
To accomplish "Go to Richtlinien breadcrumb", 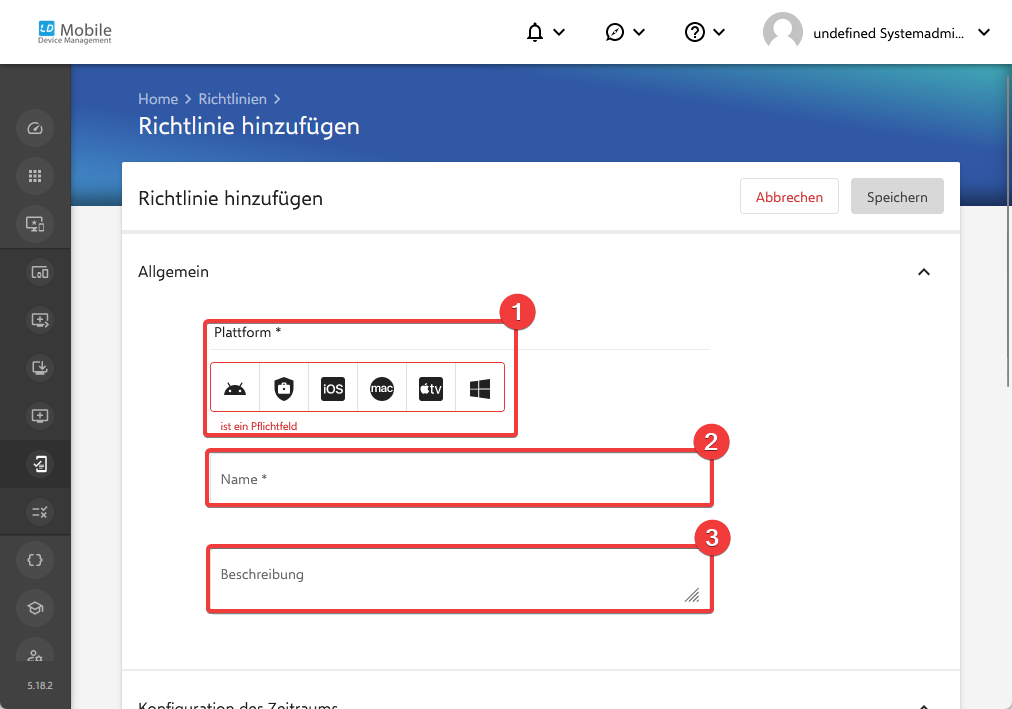I will [x=232, y=99].
